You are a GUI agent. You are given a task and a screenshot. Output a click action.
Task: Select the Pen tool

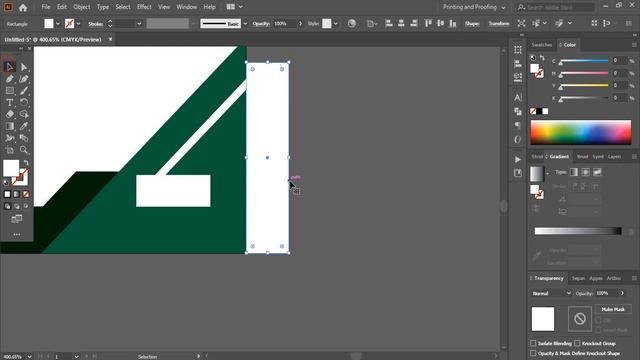tap(9, 79)
